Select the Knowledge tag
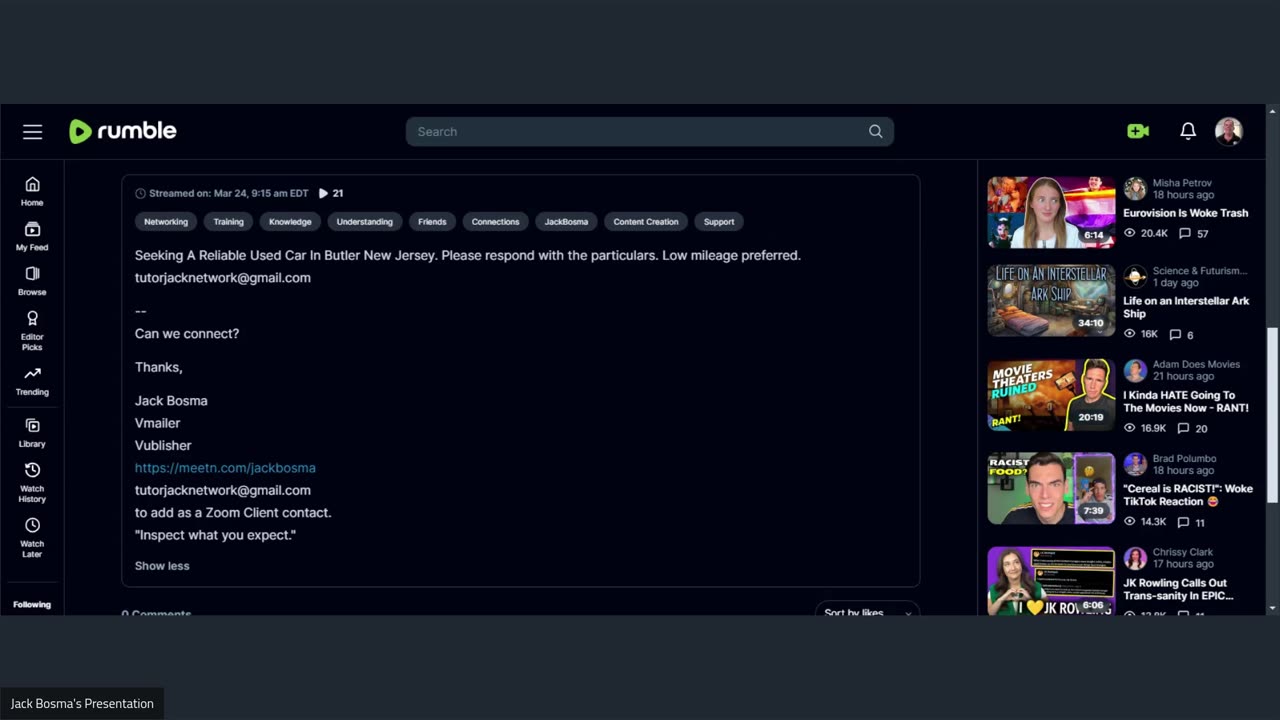Image resolution: width=1280 pixels, height=720 pixels. (x=290, y=222)
